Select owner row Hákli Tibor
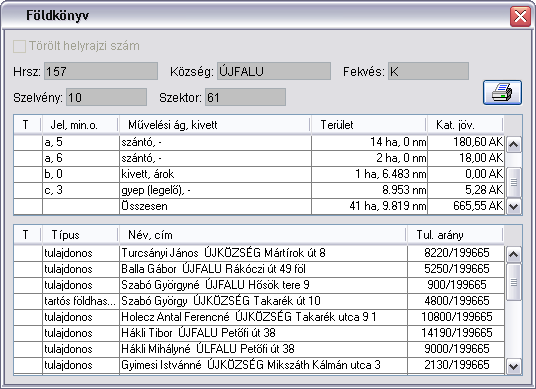The width and height of the screenshot is (536, 389). click(259, 333)
